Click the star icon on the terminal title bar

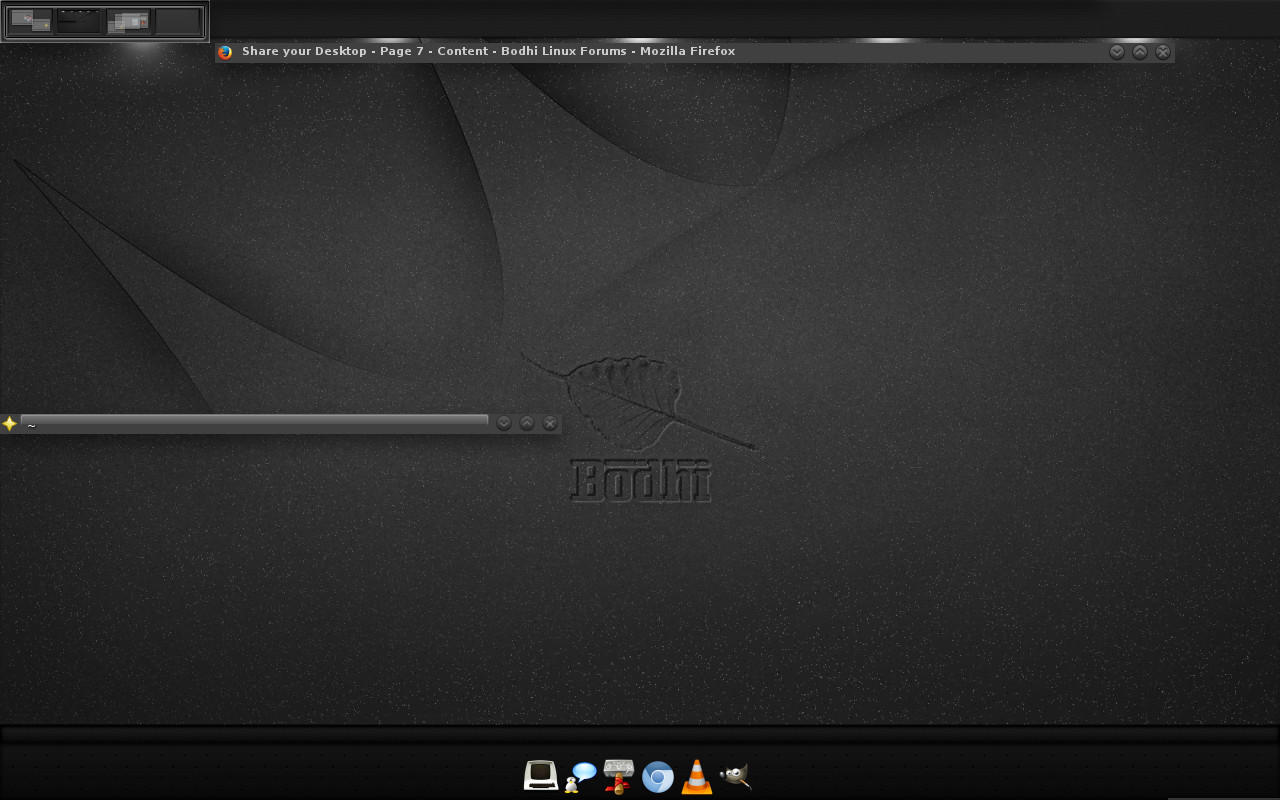[9, 424]
